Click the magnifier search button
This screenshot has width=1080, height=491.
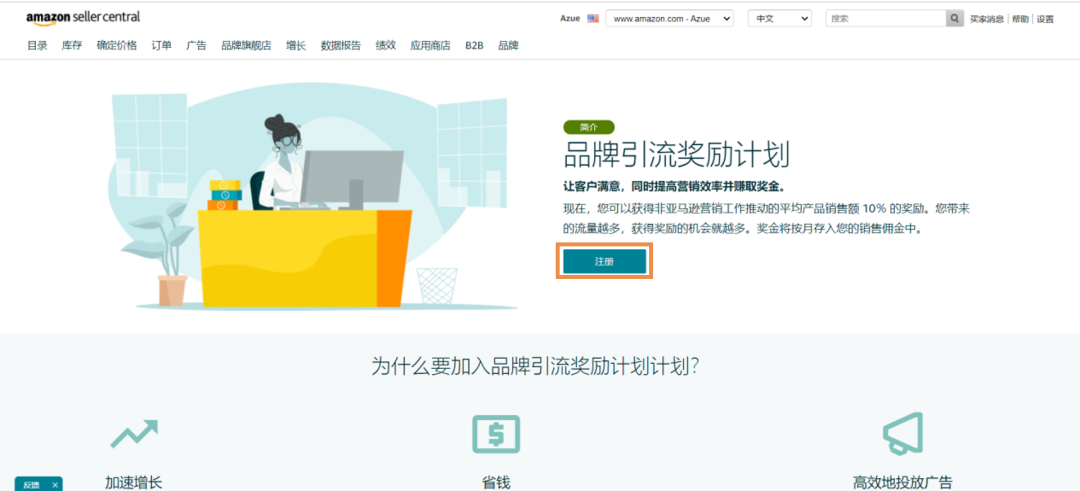click(x=955, y=19)
